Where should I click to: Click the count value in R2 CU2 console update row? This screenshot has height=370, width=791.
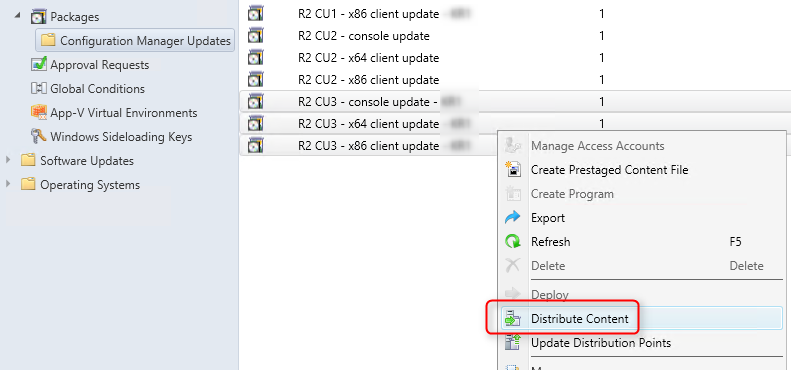pos(602,36)
